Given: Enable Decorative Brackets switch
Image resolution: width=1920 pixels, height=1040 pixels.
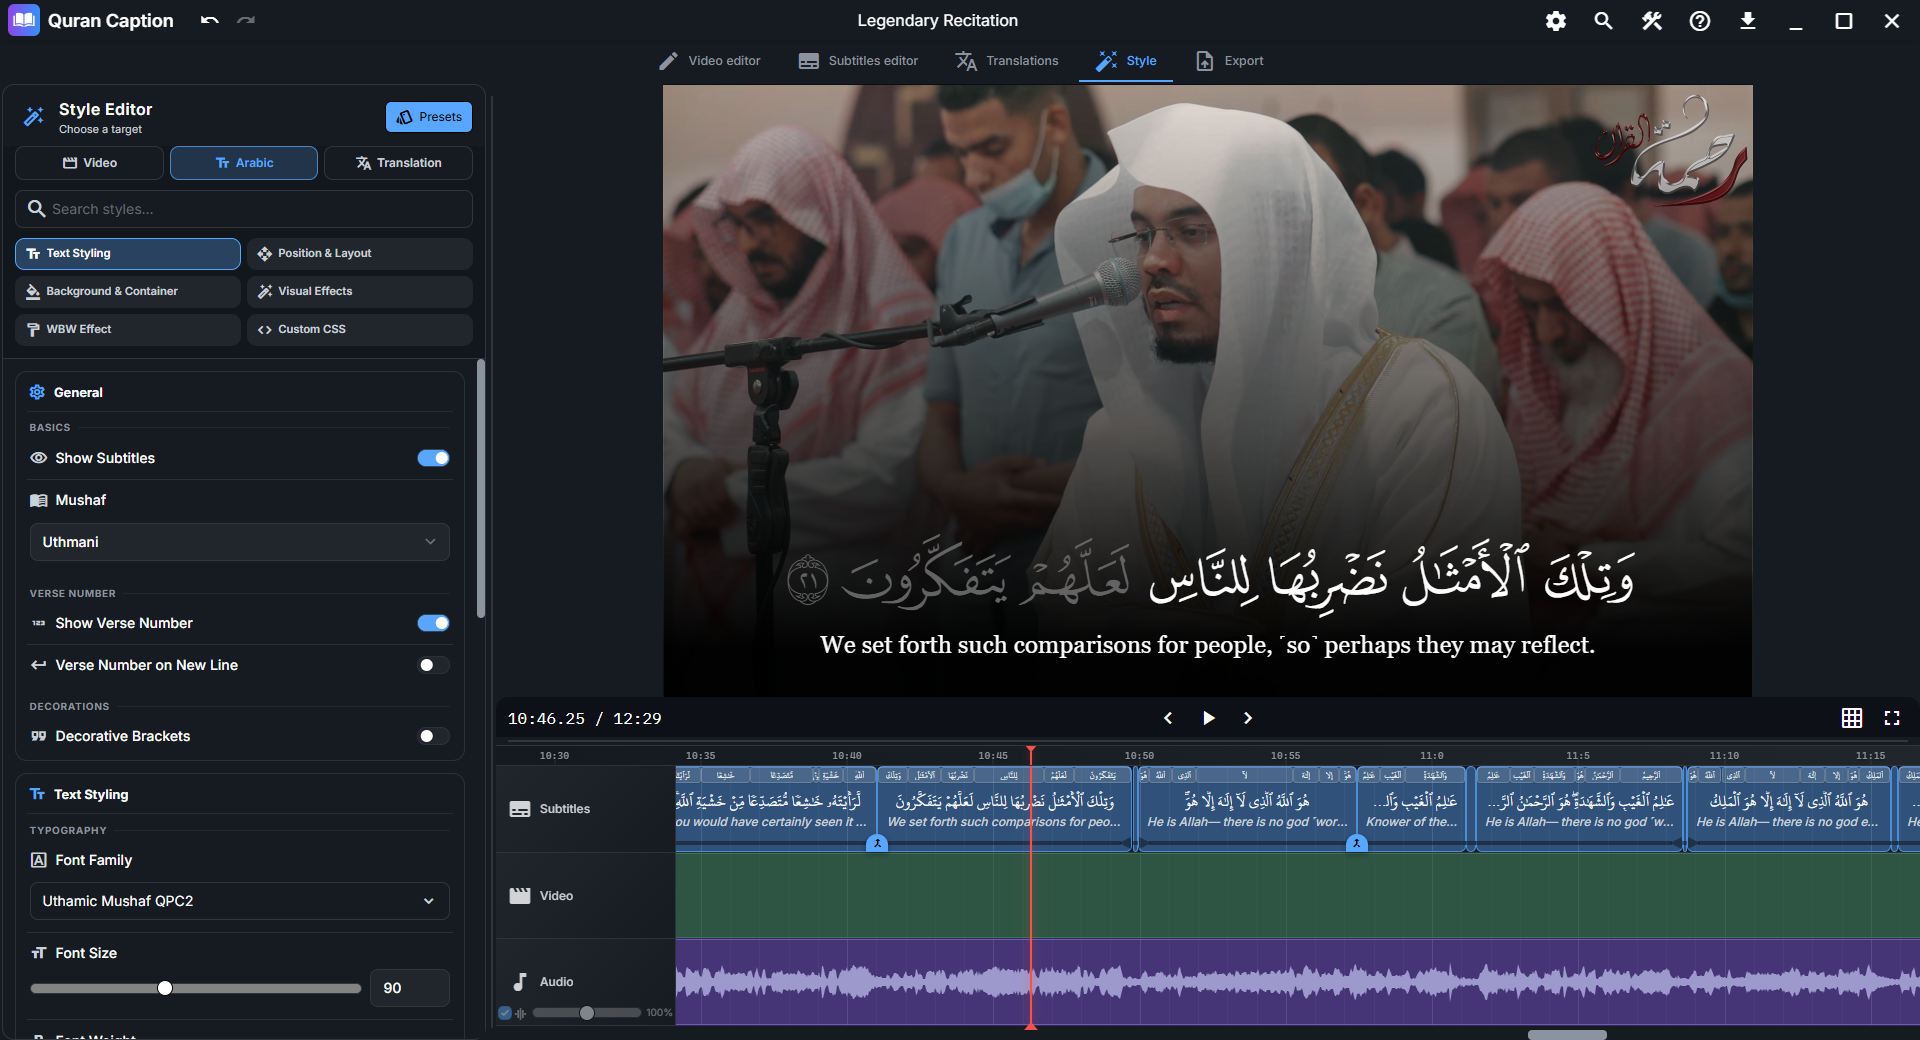Looking at the screenshot, I should pyautogui.click(x=433, y=736).
